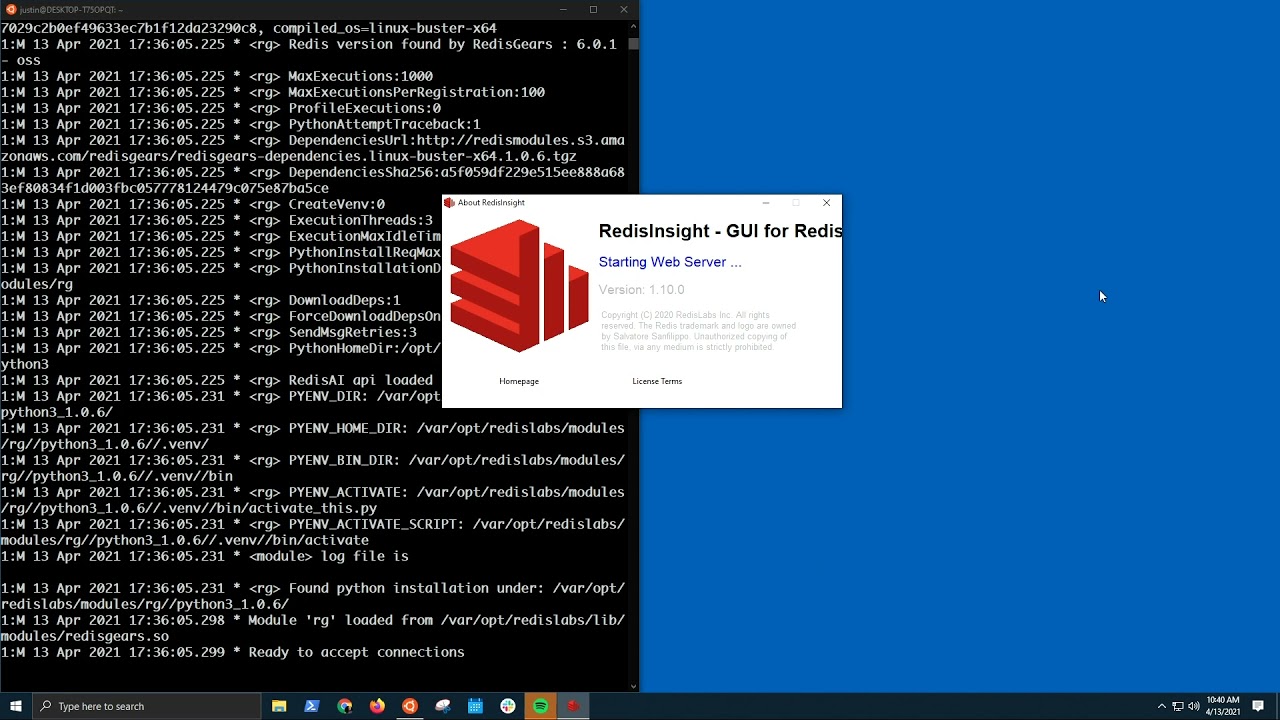
Task: Open the Snipping tool taskbar icon
Action: tap(443, 706)
